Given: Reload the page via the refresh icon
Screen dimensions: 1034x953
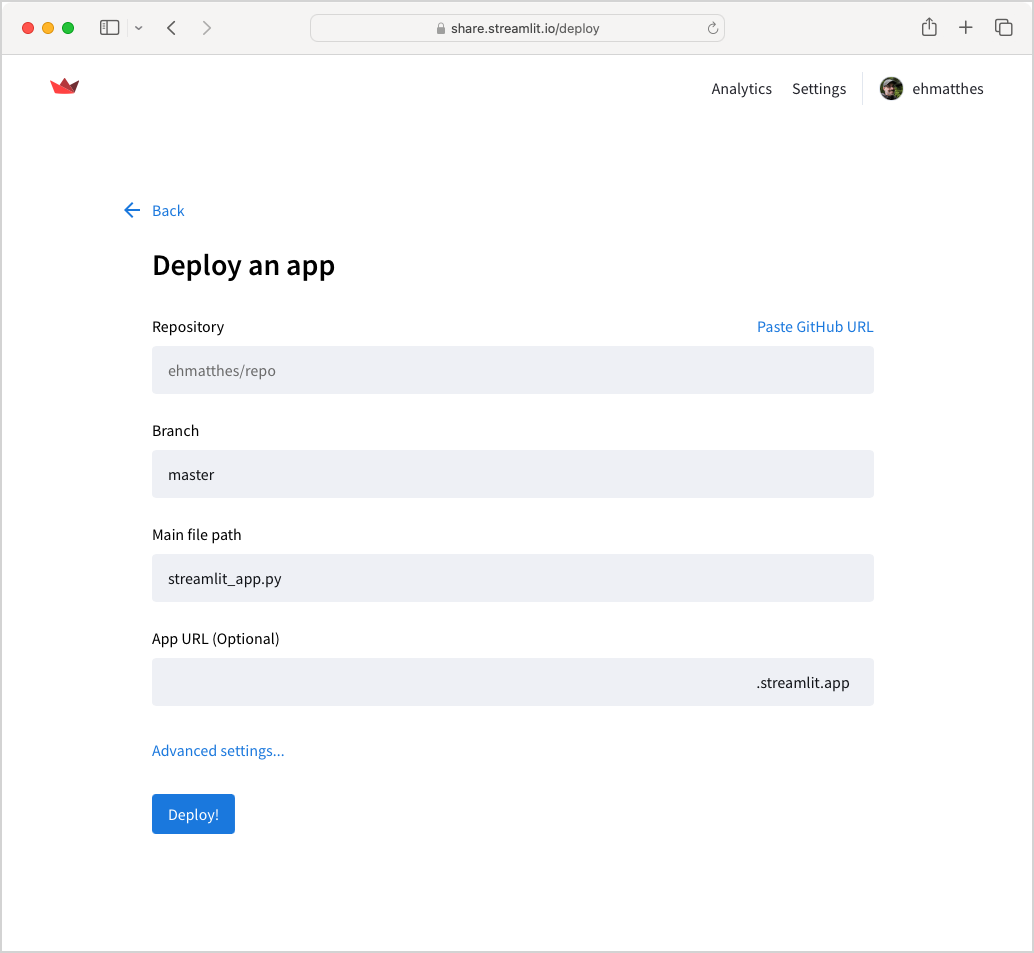Looking at the screenshot, I should [x=713, y=28].
